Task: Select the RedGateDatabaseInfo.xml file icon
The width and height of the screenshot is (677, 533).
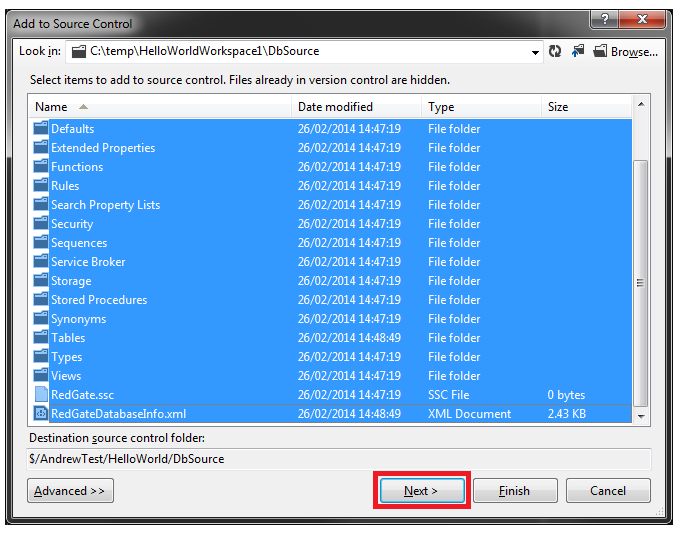Action: (x=41, y=414)
